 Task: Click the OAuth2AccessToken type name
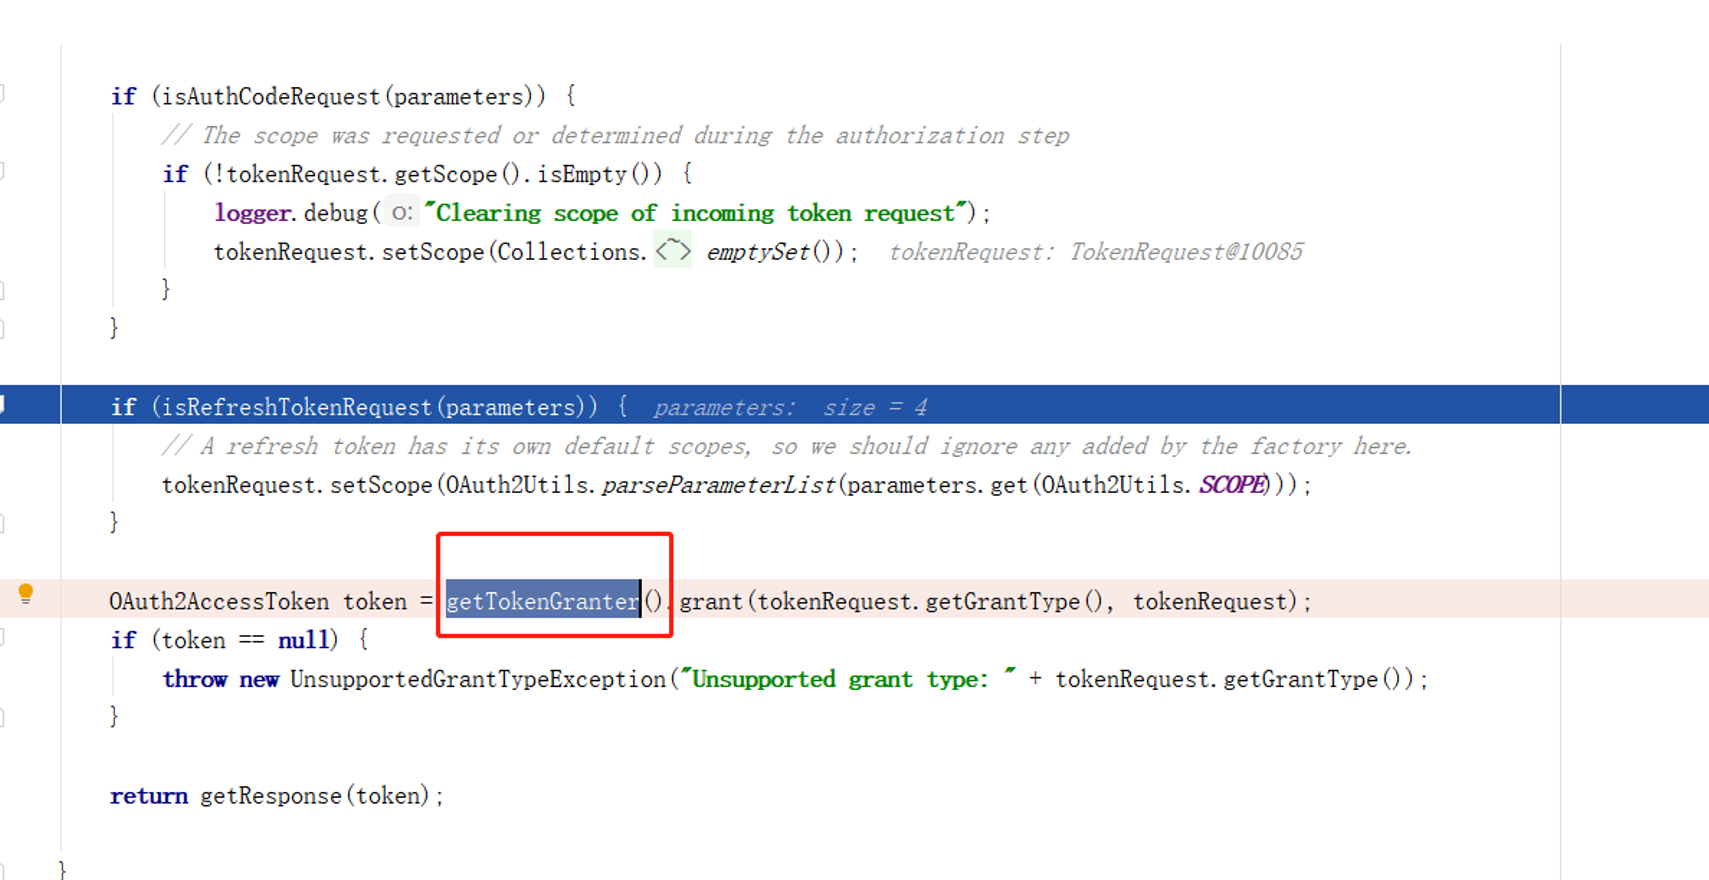[219, 601]
